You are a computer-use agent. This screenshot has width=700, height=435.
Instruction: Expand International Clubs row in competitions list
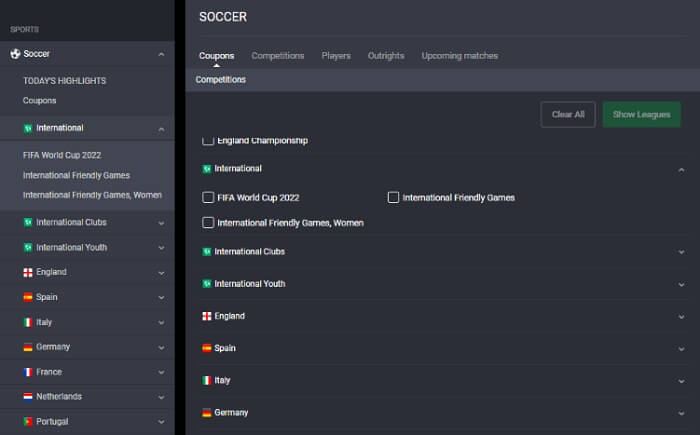(681, 252)
